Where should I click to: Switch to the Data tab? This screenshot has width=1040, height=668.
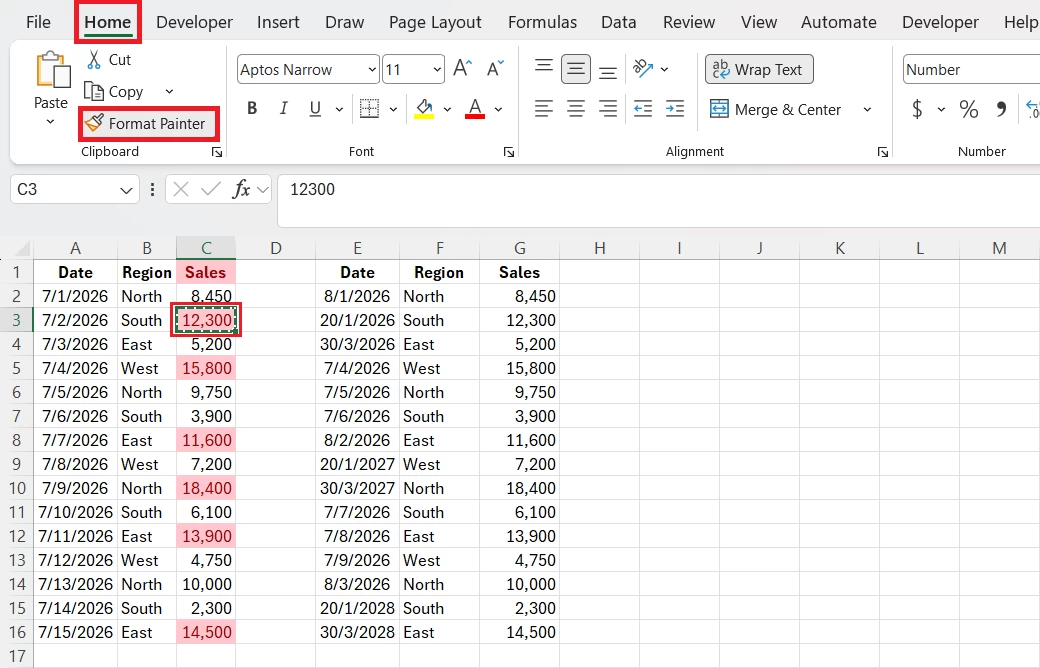pos(618,22)
